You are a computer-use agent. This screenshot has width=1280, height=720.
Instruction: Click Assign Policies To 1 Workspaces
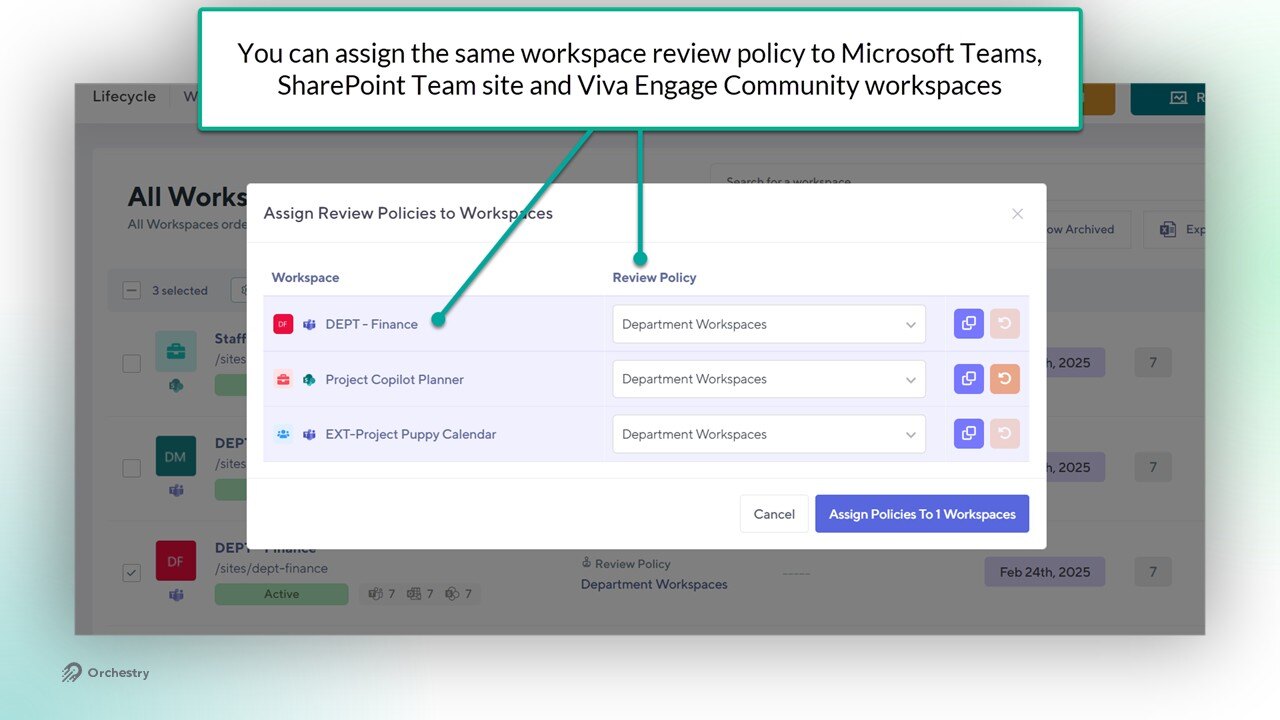(922, 514)
